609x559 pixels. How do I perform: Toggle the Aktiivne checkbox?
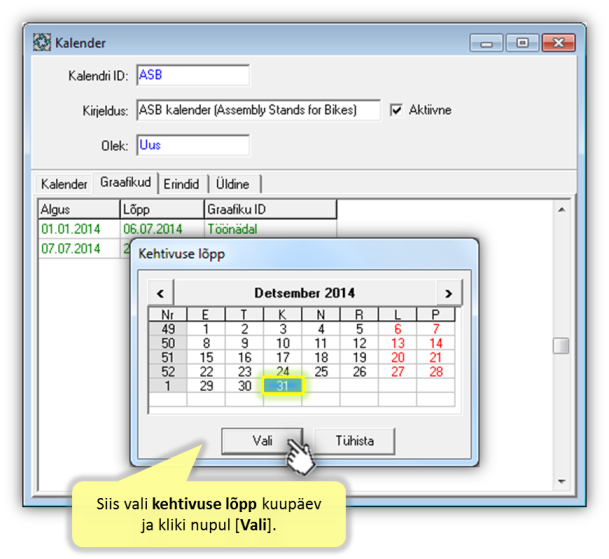[396, 110]
